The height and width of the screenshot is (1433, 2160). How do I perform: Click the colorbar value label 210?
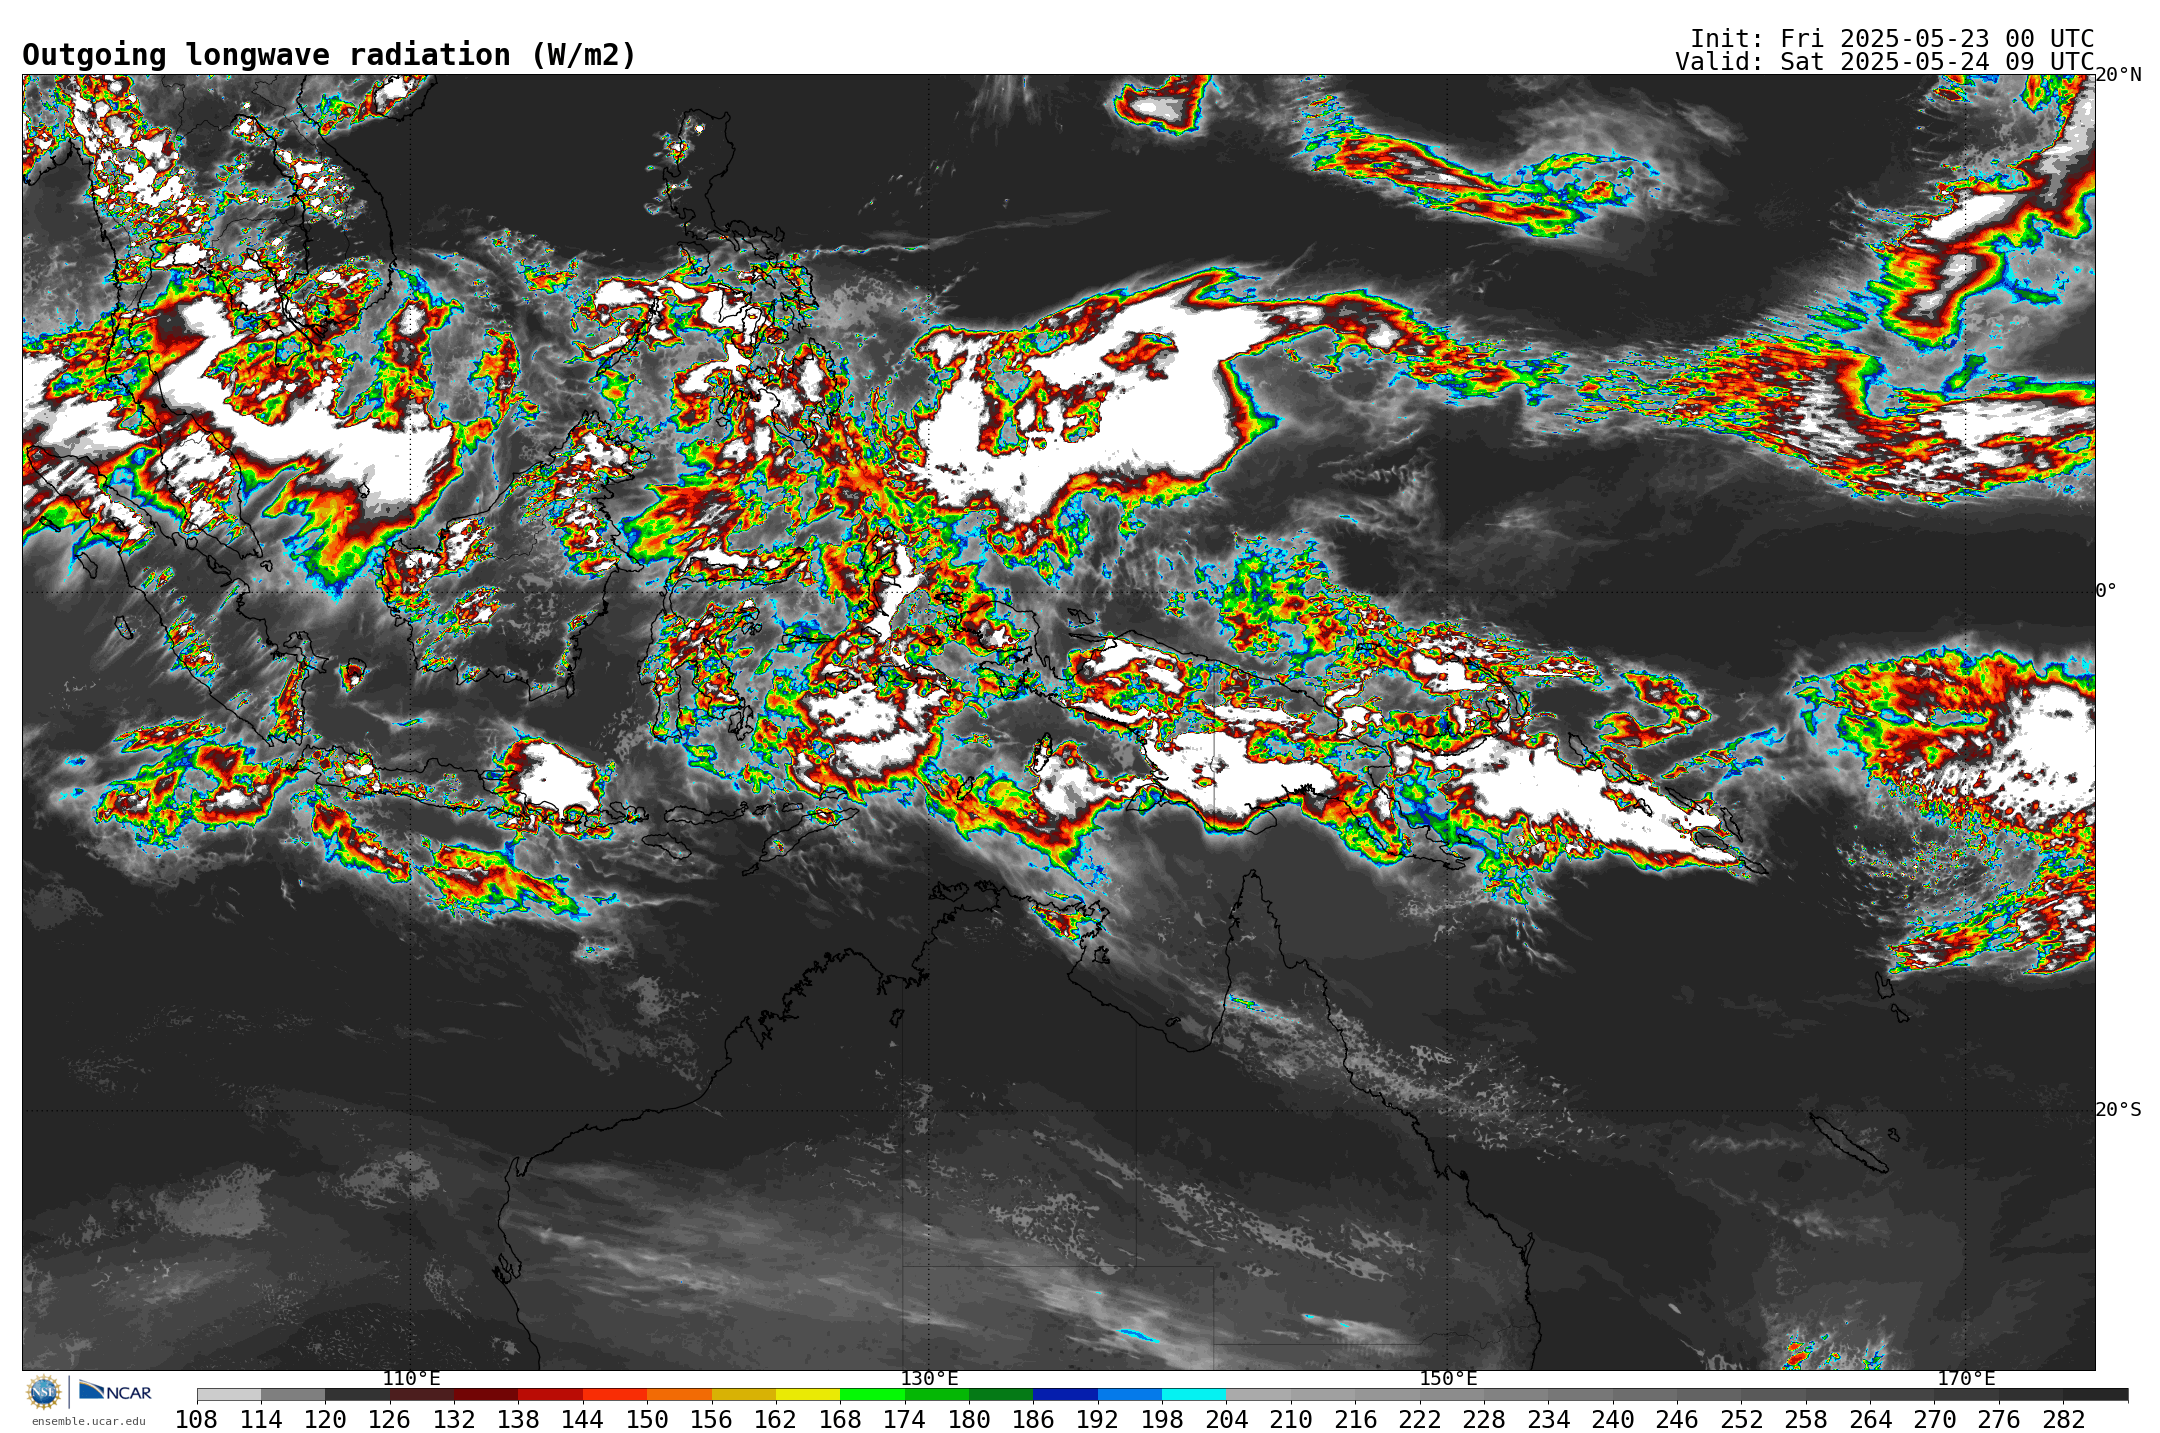(x=1291, y=1419)
